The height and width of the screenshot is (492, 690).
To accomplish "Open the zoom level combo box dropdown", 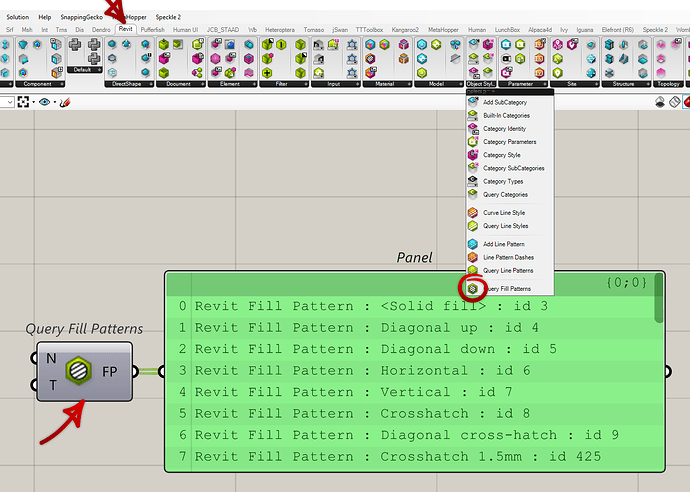I will [9, 102].
